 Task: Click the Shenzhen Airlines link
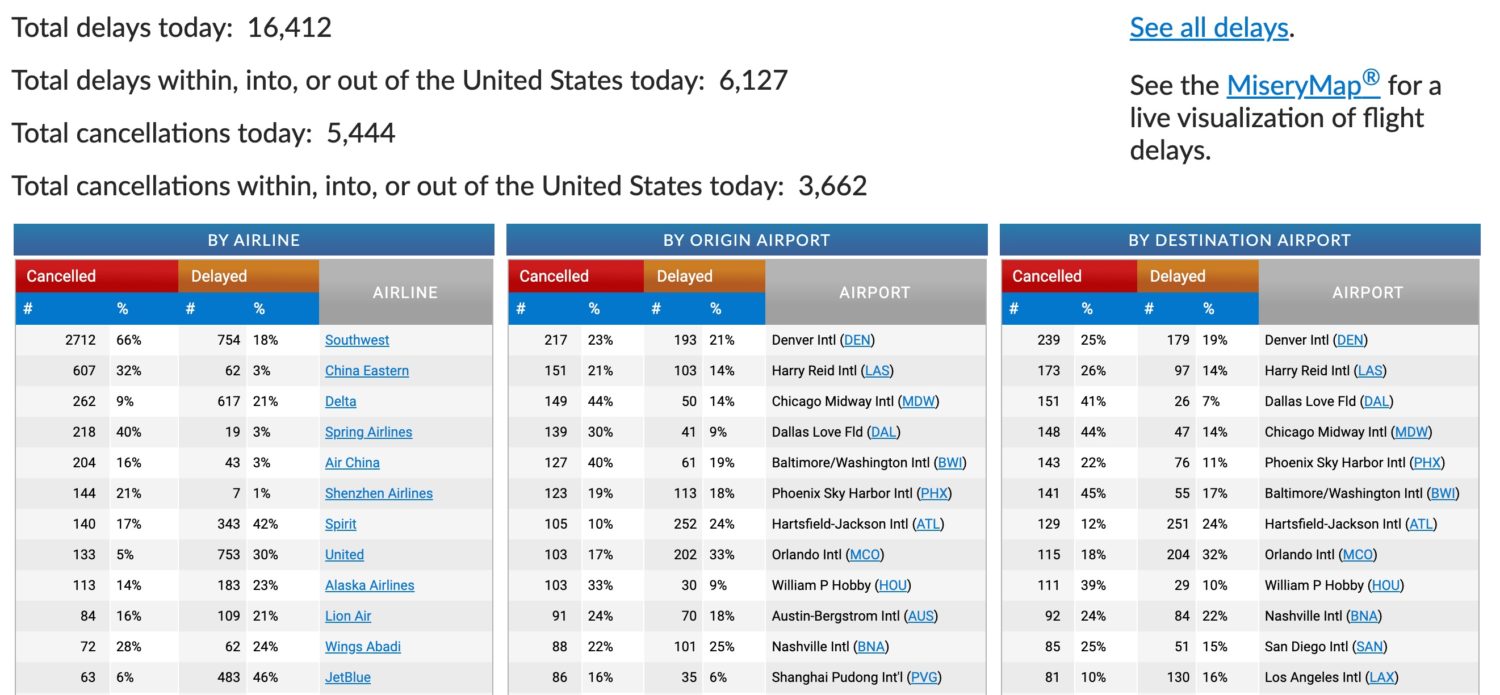[378, 493]
